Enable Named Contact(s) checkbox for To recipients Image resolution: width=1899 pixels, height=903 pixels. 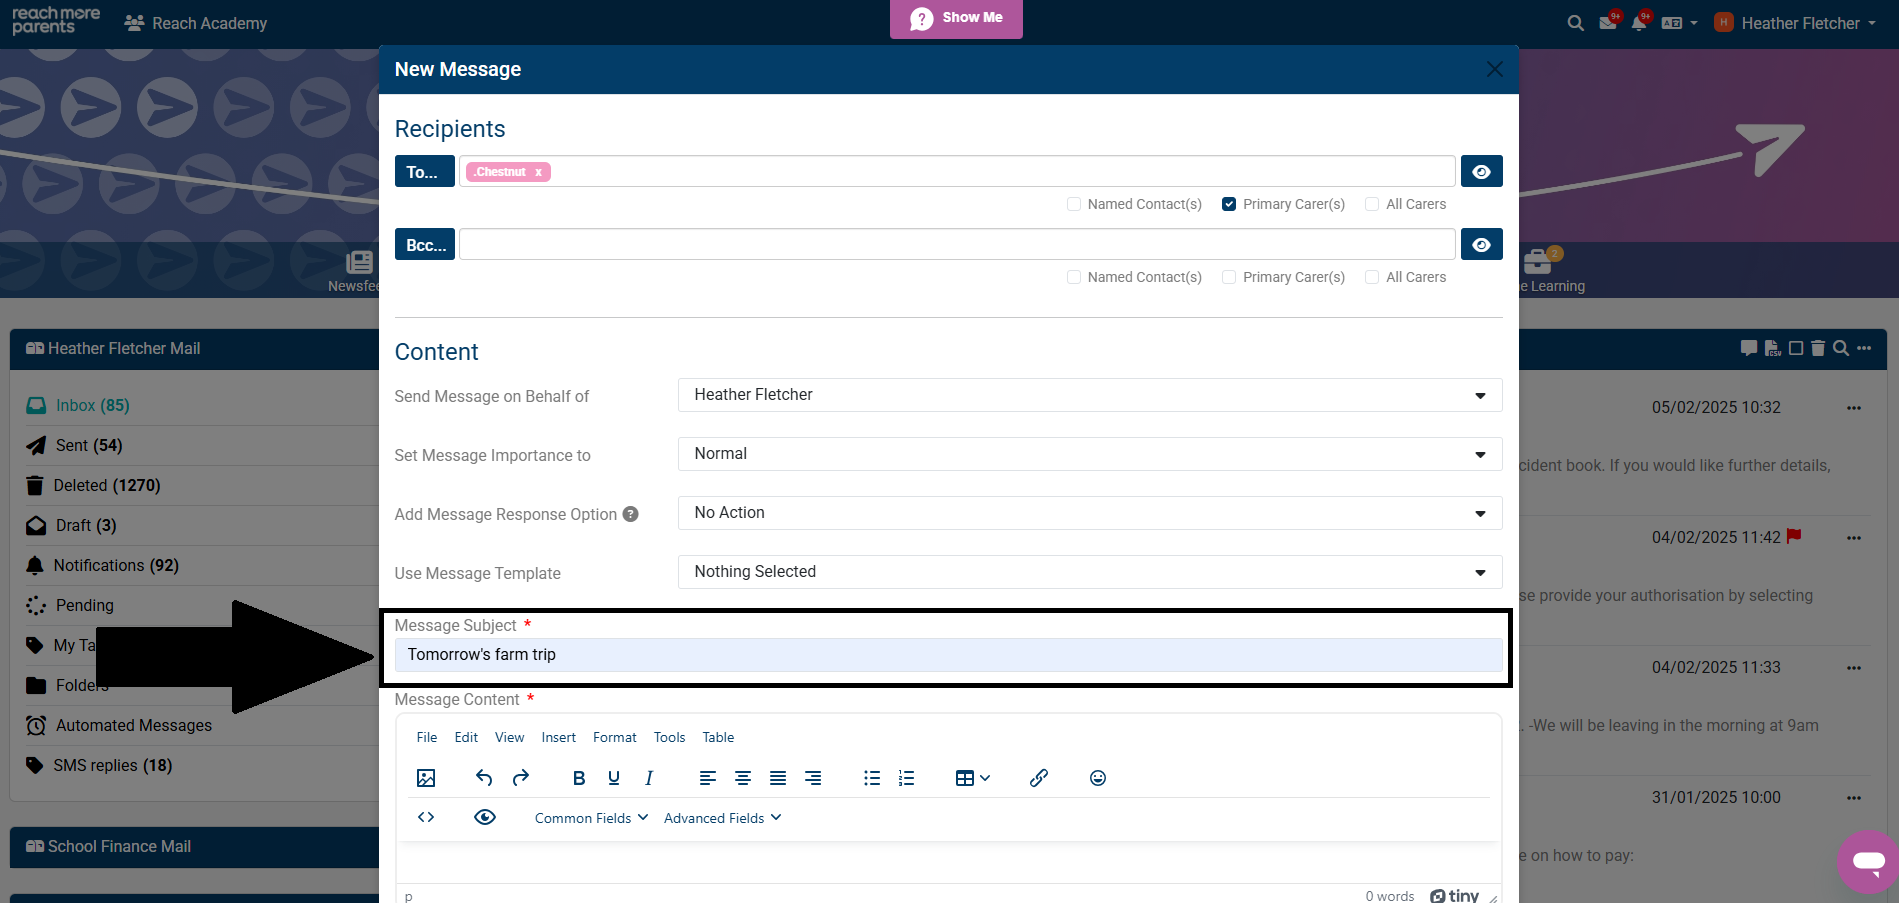(1074, 204)
